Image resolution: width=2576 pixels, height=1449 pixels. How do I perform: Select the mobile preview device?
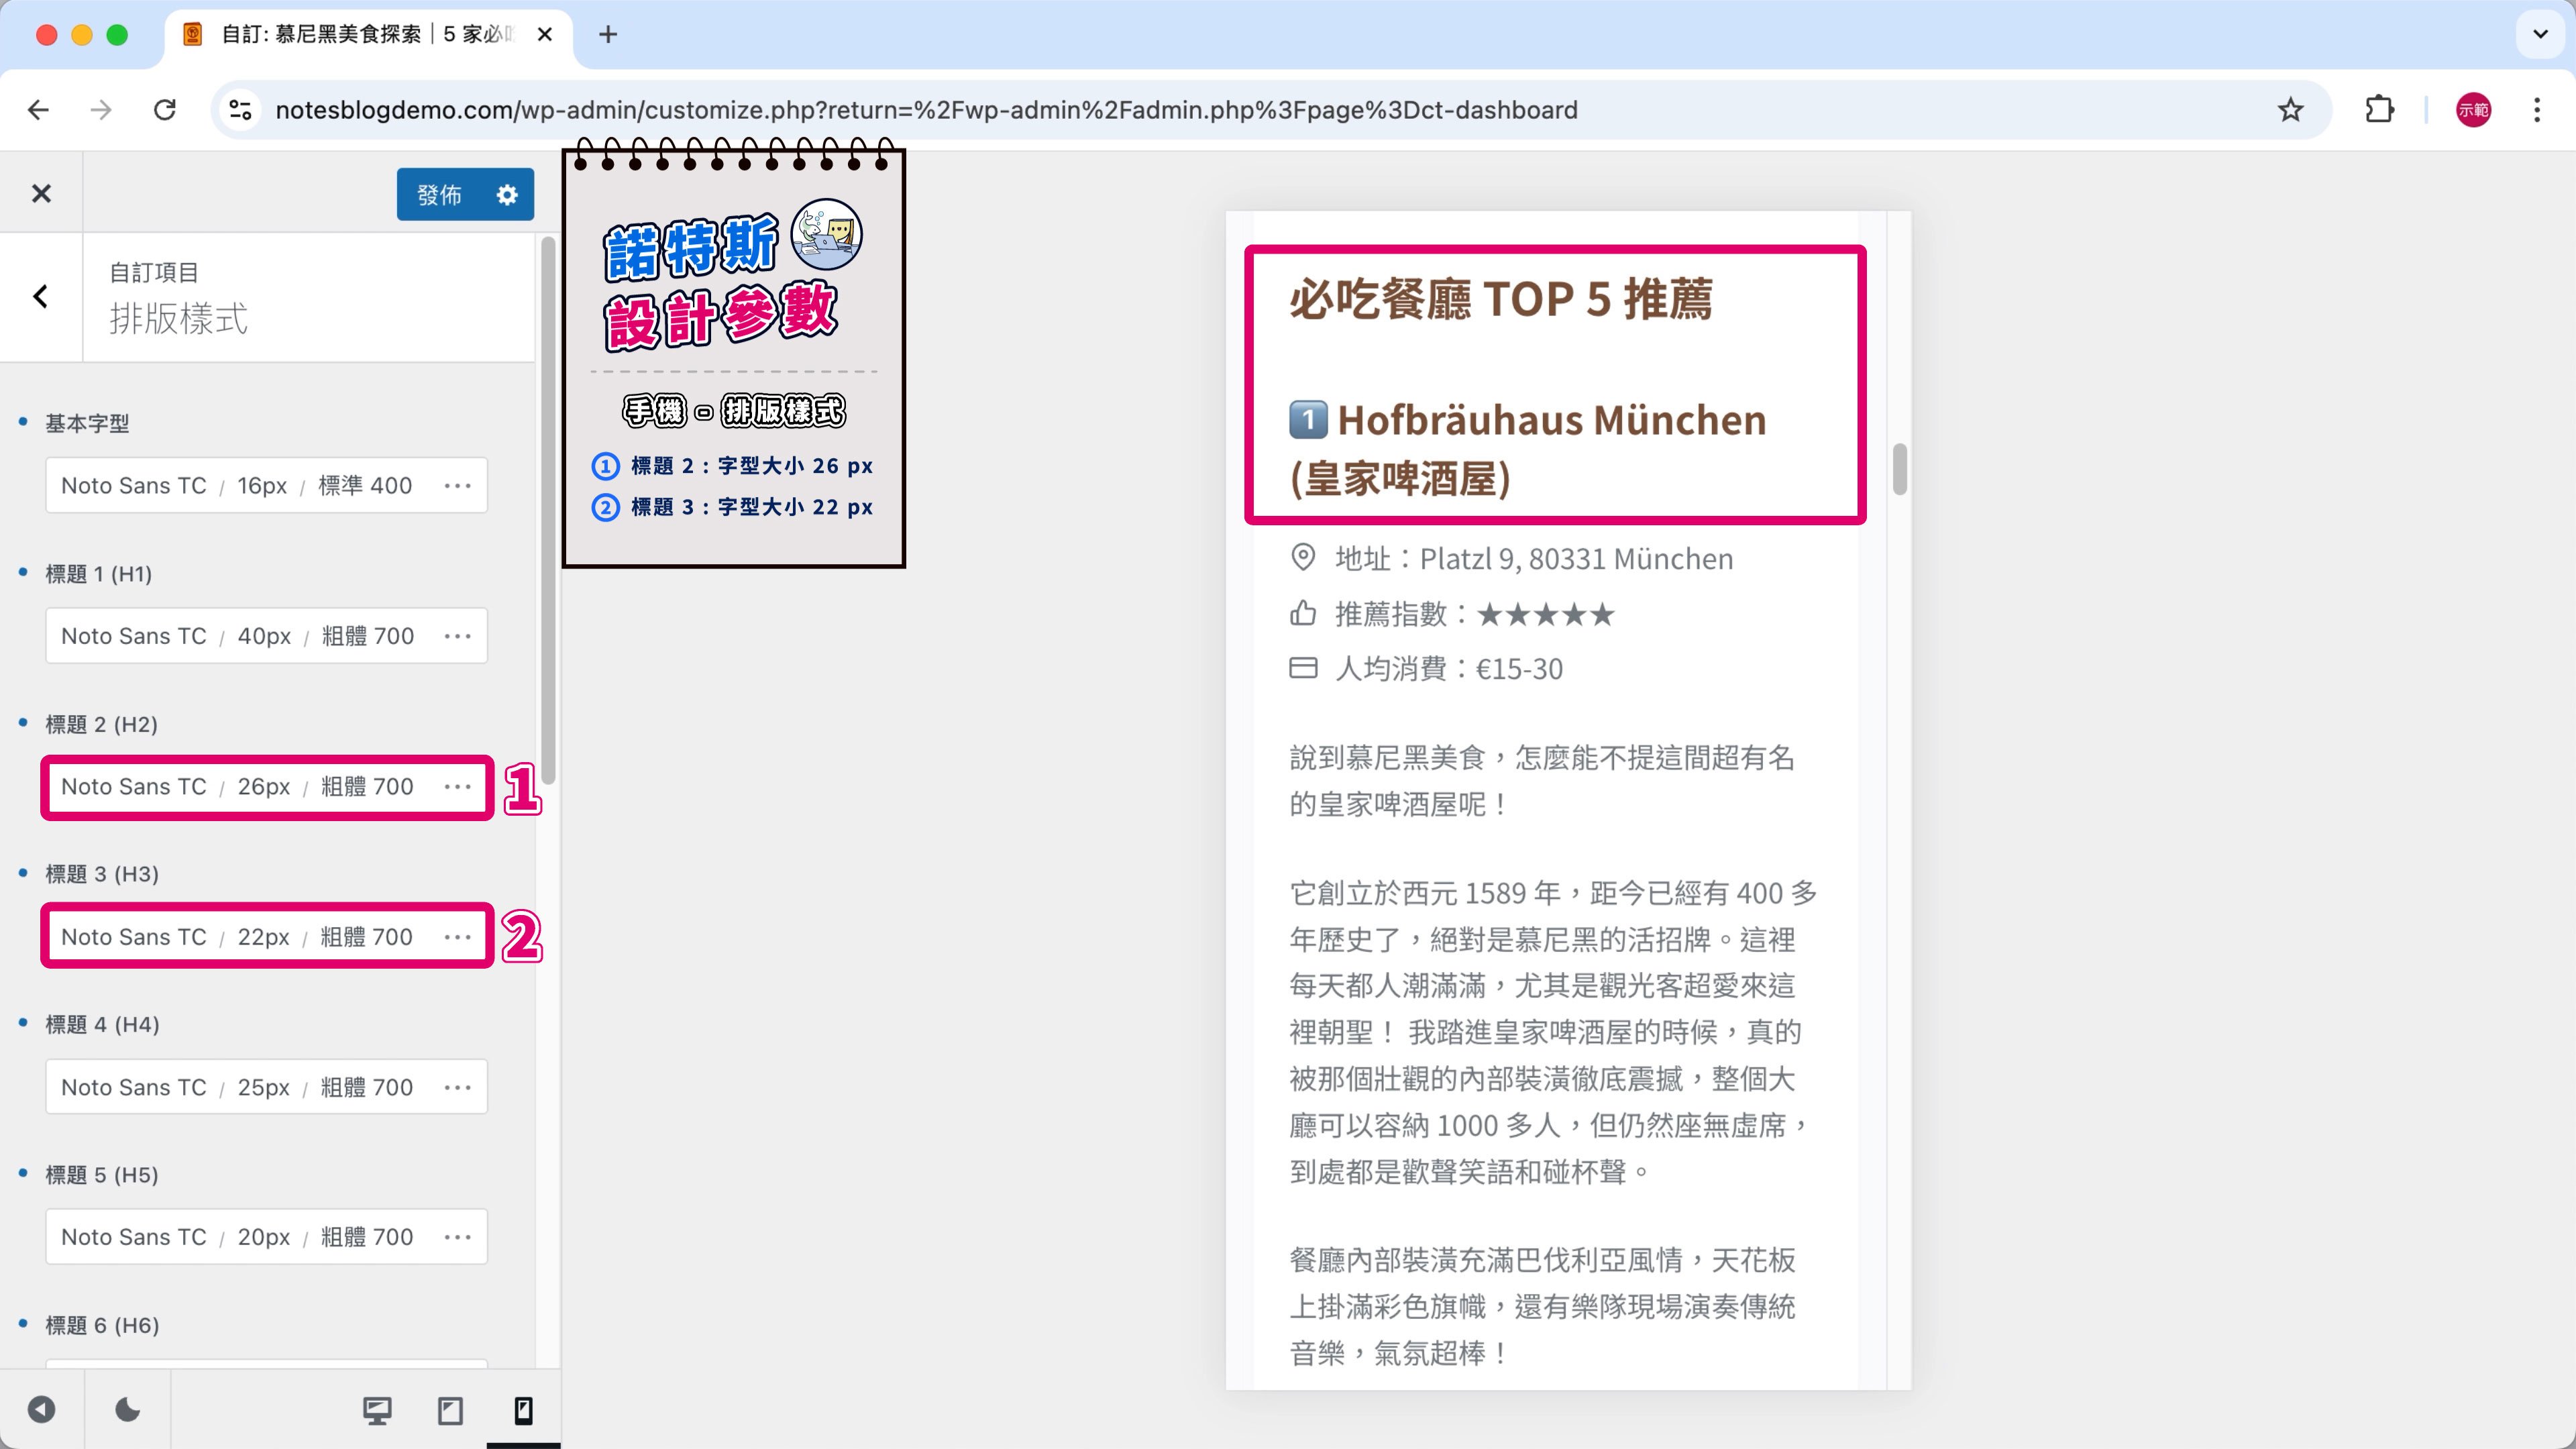[x=523, y=1410]
